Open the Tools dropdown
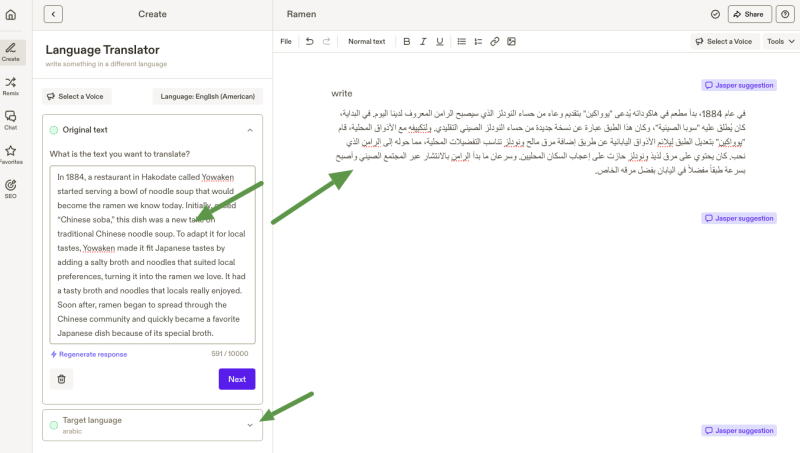Screen dimensions: 800x453 pos(781,41)
